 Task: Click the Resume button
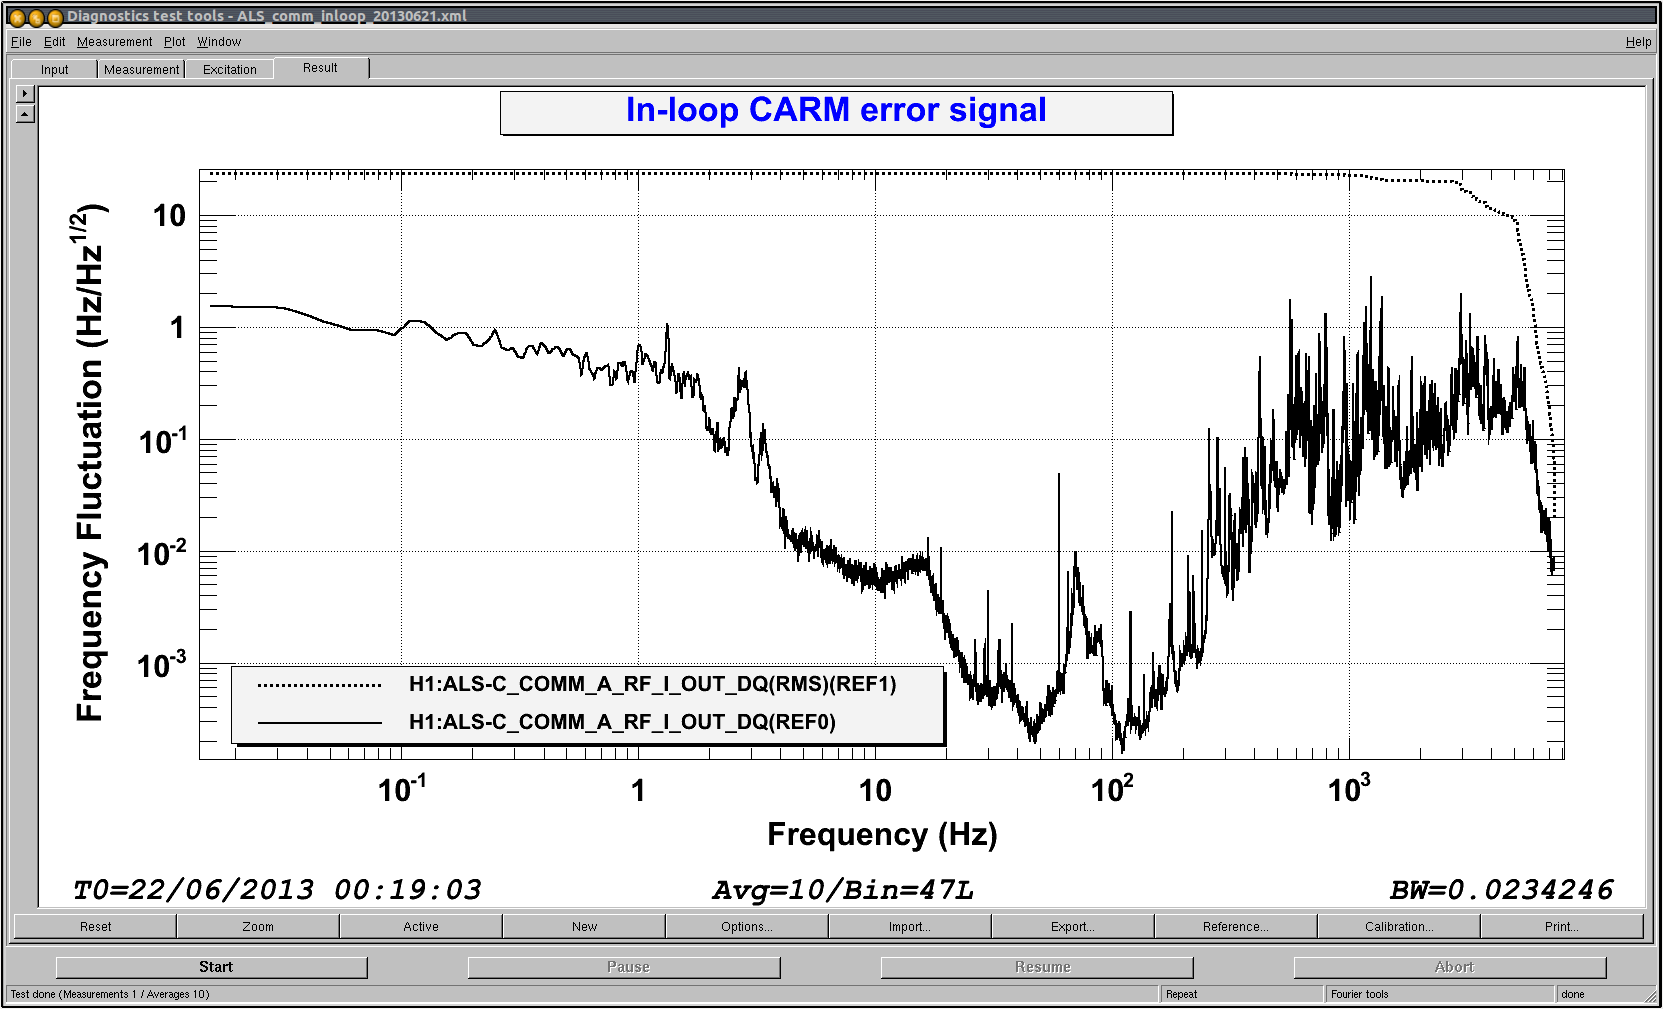click(1037, 967)
